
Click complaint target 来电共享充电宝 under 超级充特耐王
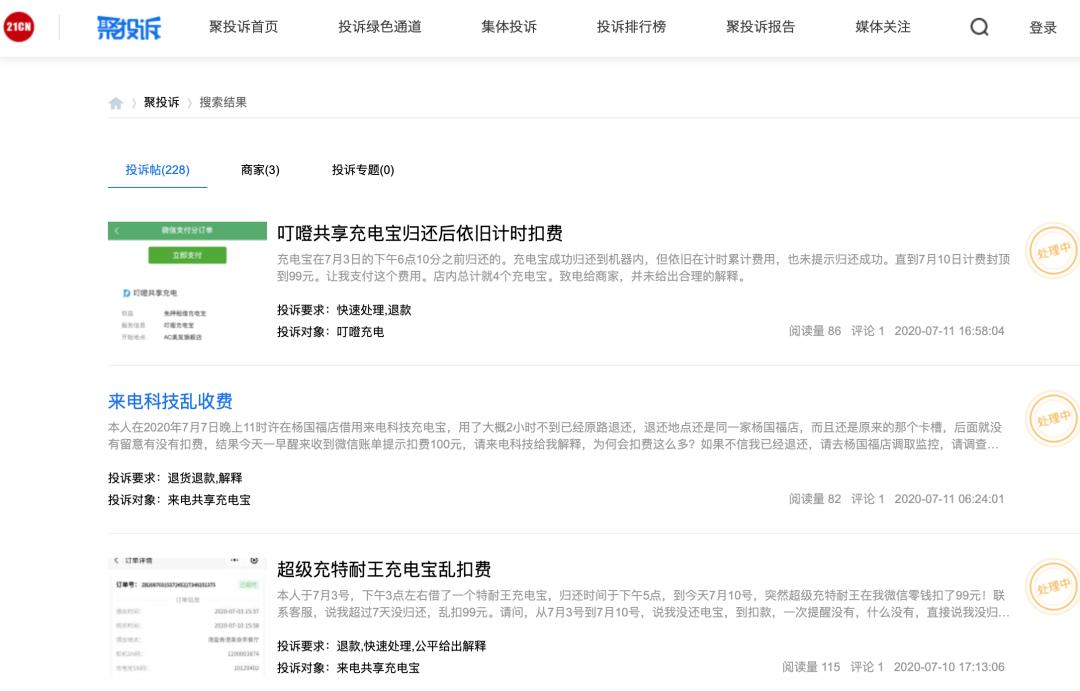(x=378, y=668)
